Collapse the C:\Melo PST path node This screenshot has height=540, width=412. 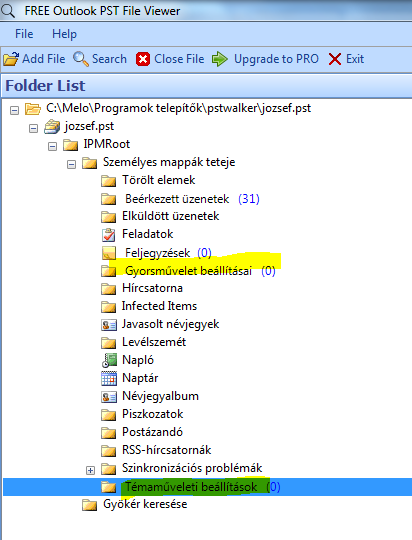coord(14,110)
